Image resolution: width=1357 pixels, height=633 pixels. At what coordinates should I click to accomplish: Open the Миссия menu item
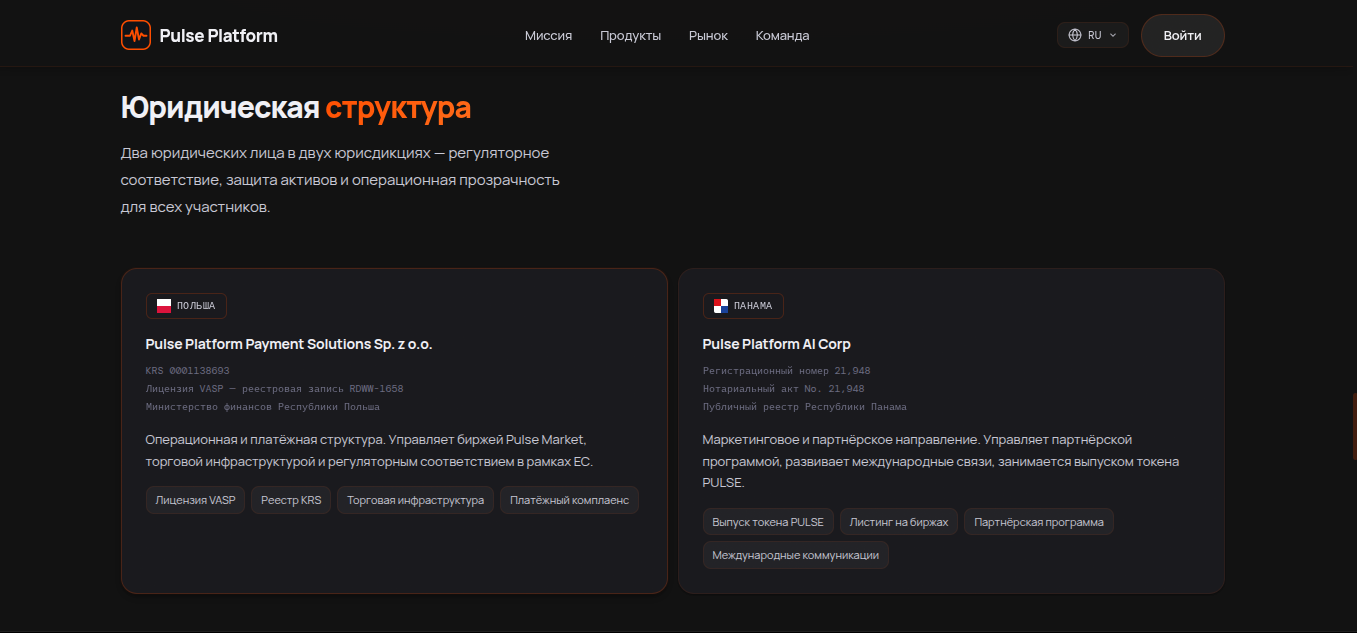point(548,35)
